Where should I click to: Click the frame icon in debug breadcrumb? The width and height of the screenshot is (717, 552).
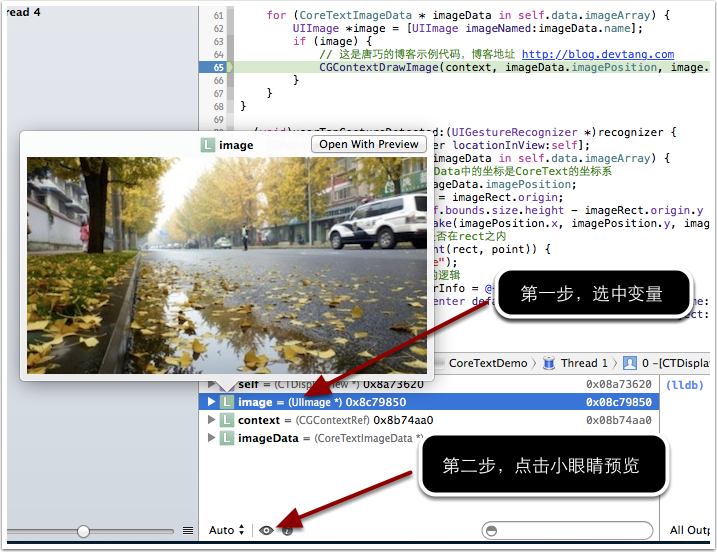coord(630,363)
